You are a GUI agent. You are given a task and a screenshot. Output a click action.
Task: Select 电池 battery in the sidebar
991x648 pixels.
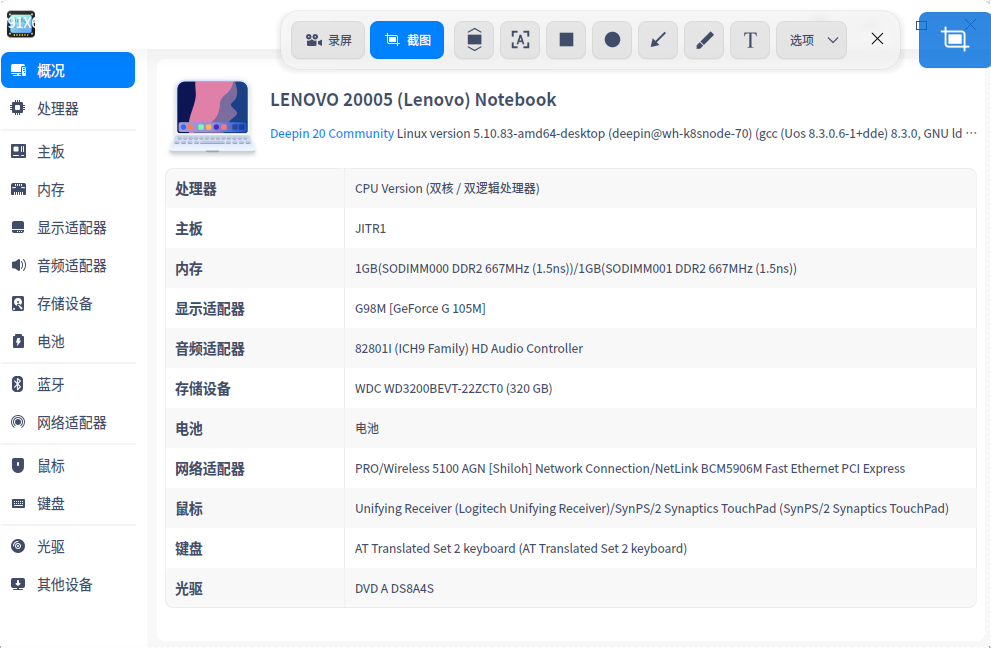(x=52, y=341)
